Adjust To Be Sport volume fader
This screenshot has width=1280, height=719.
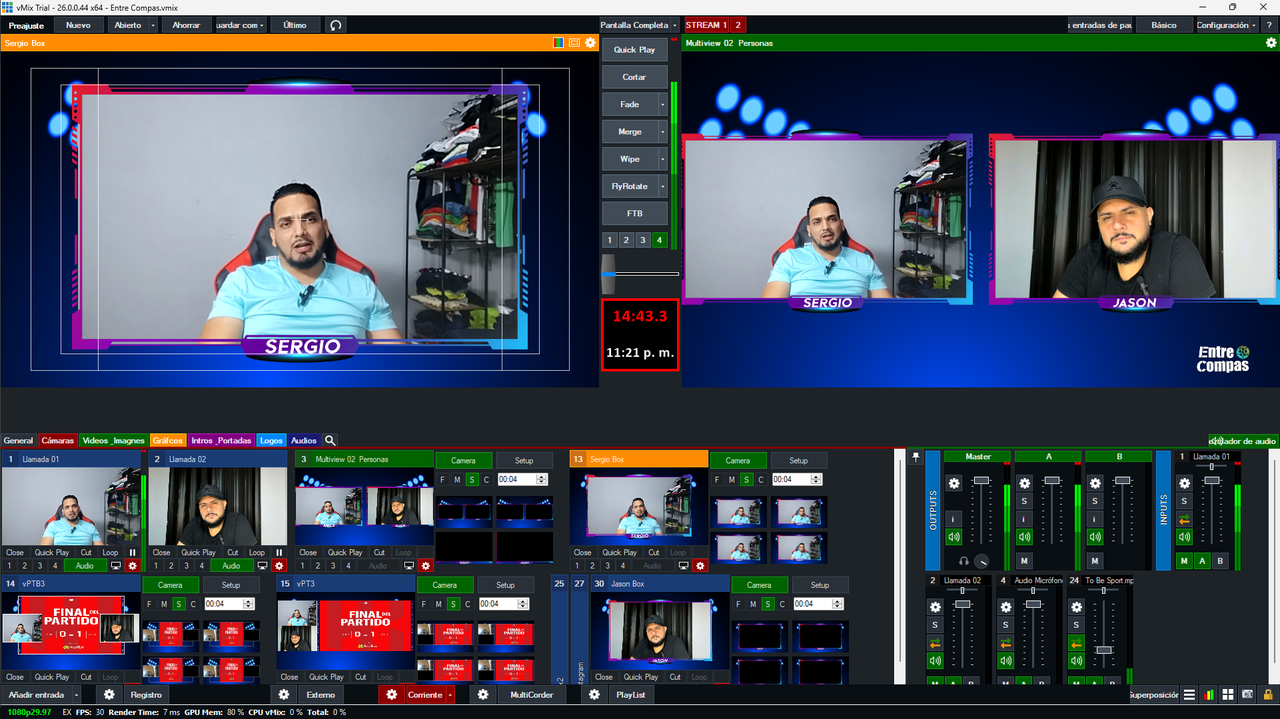(x=1103, y=650)
